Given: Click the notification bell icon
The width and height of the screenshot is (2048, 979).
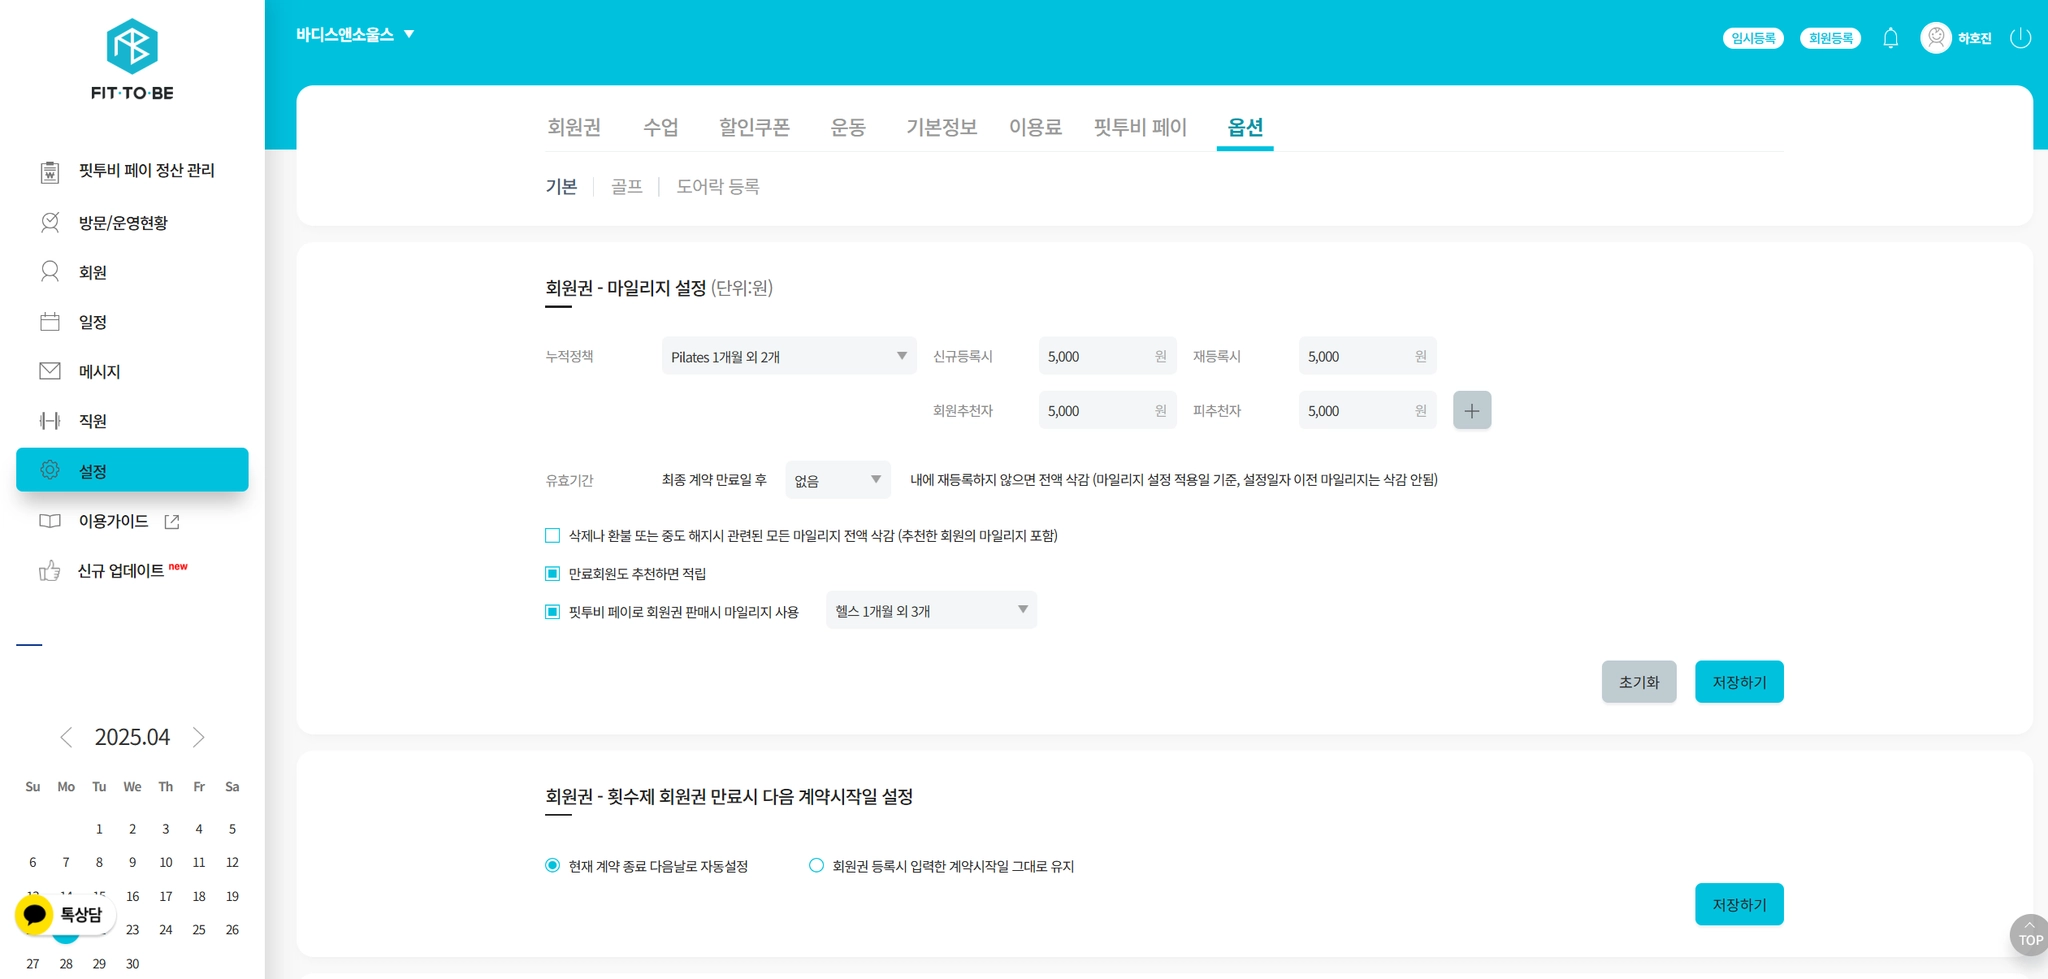Looking at the screenshot, I should [x=1890, y=38].
